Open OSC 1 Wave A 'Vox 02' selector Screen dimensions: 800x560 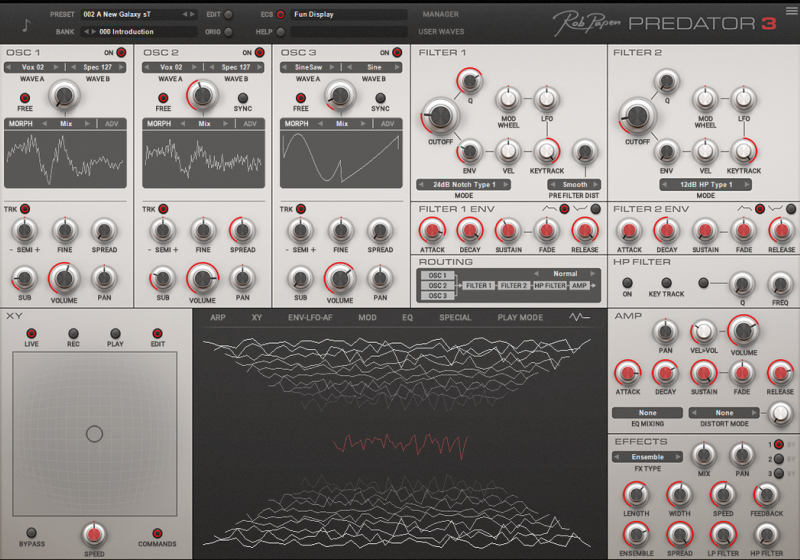click(x=33, y=67)
